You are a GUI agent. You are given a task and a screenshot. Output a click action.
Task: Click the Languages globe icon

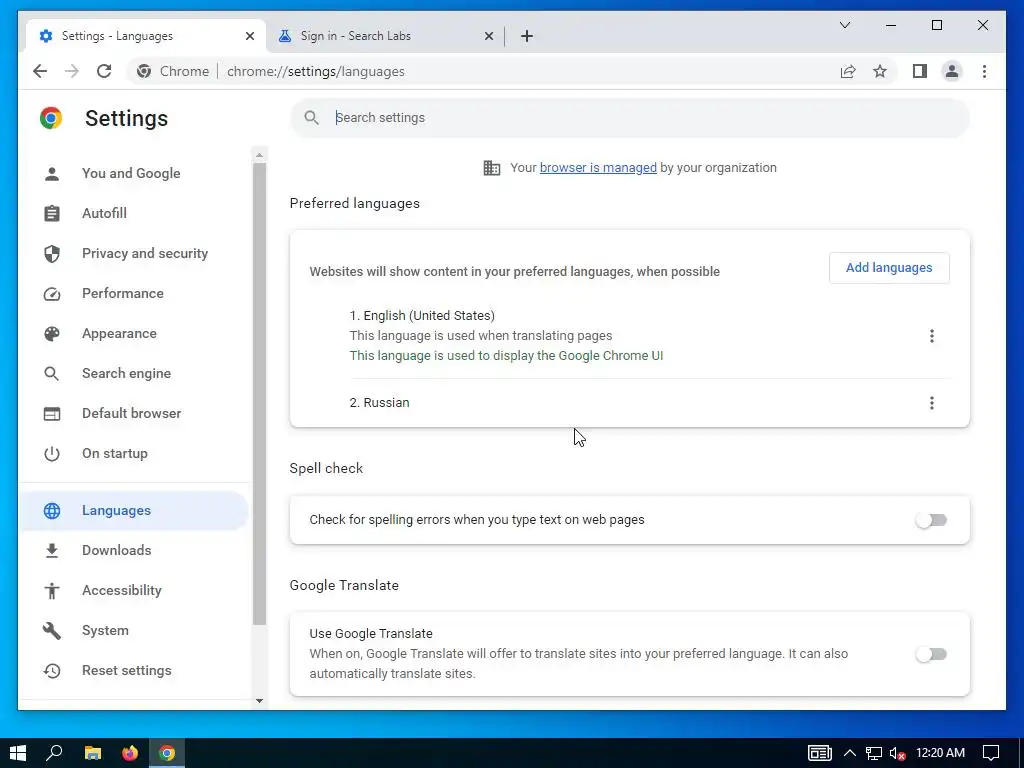(52, 511)
